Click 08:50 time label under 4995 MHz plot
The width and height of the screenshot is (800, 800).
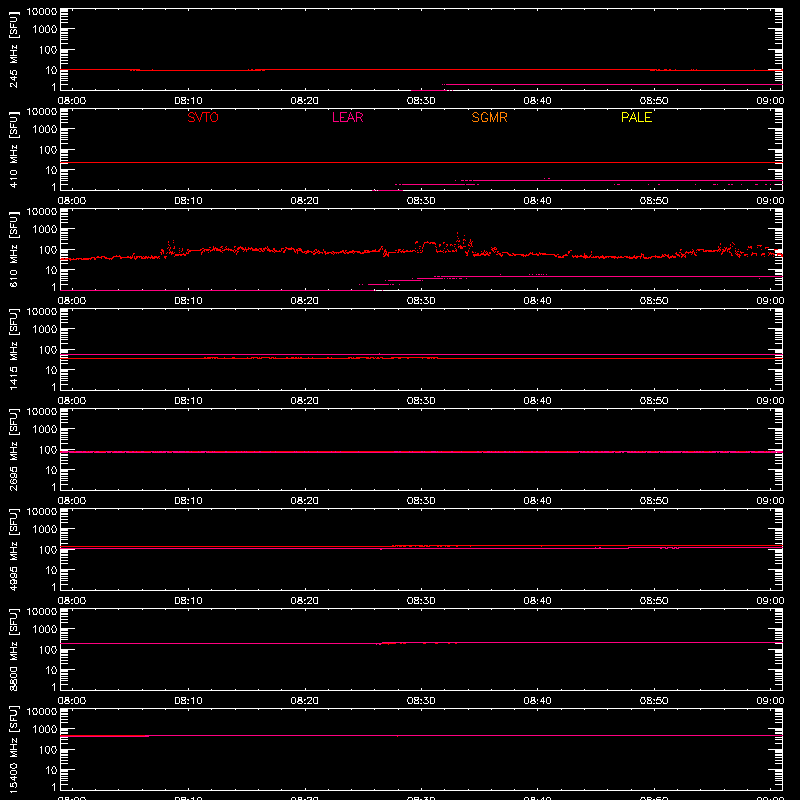pos(654,601)
